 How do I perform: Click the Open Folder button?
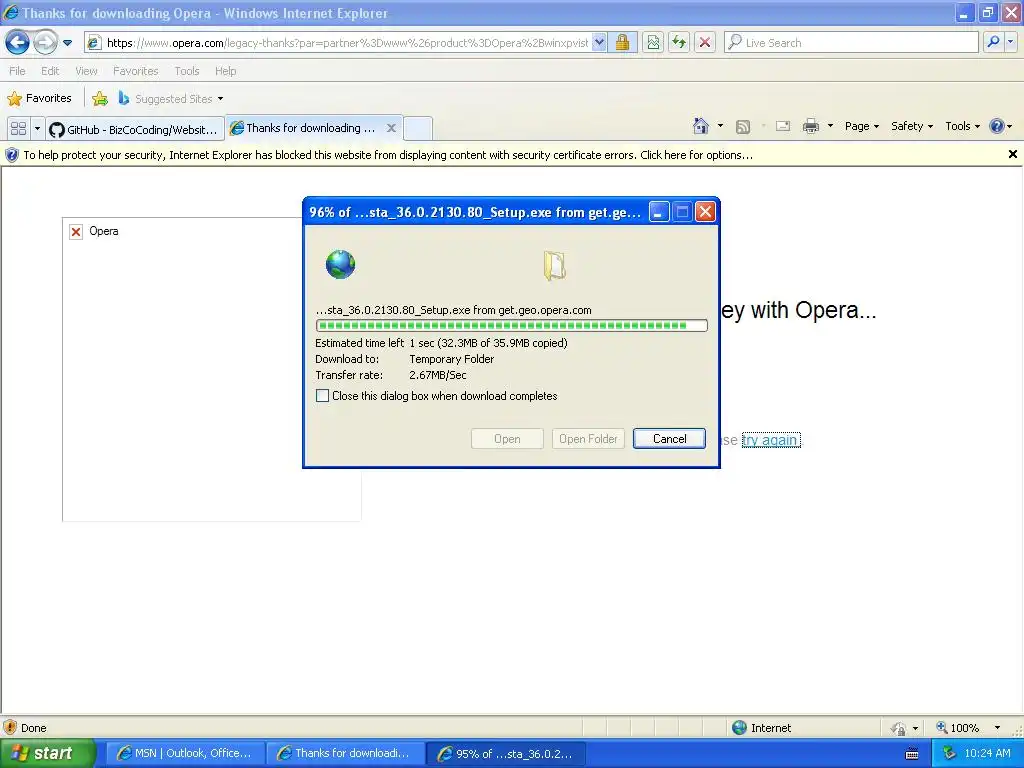(588, 439)
